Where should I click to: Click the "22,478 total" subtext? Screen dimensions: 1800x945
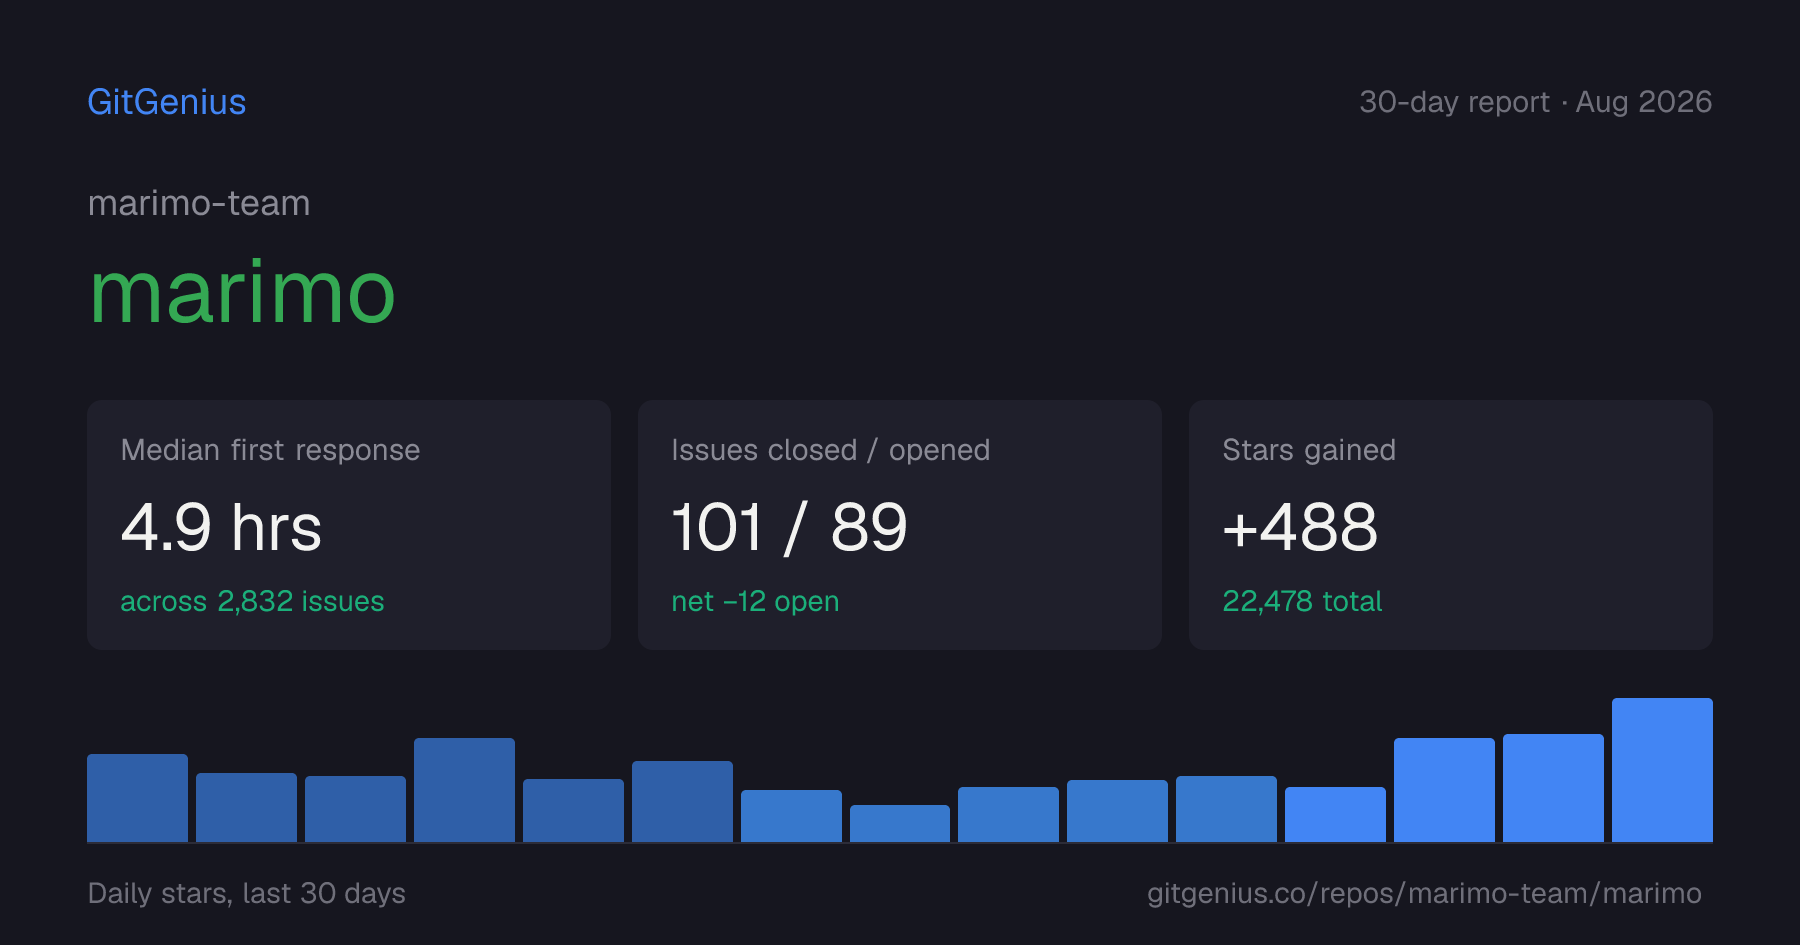point(1302,601)
